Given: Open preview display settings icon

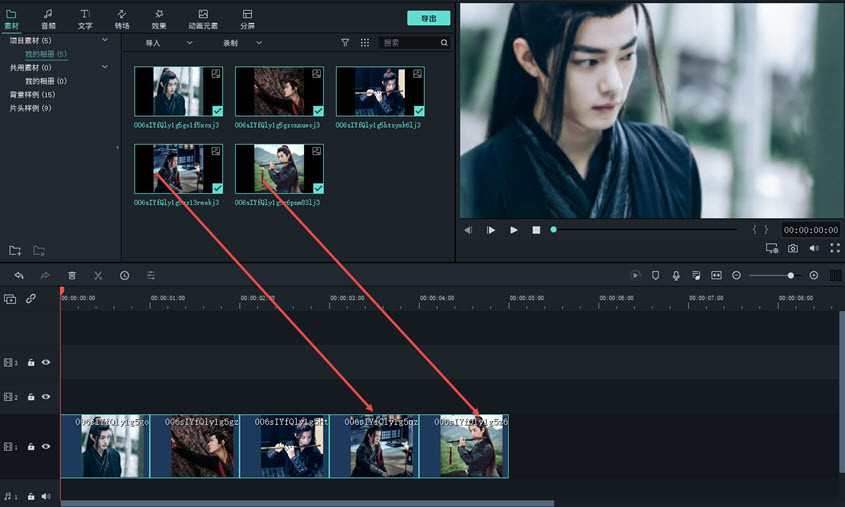Looking at the screenshot, I should pos(772,248).
